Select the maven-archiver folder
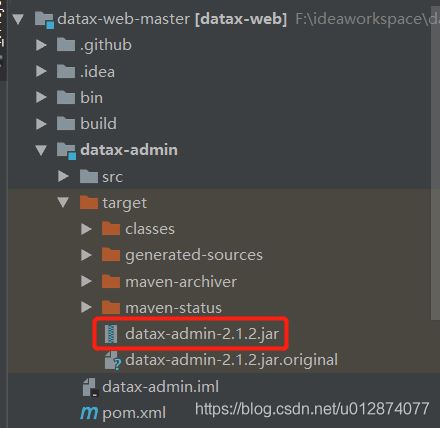Viewport: 440px width, 428px height. click(x=169, y=282)
